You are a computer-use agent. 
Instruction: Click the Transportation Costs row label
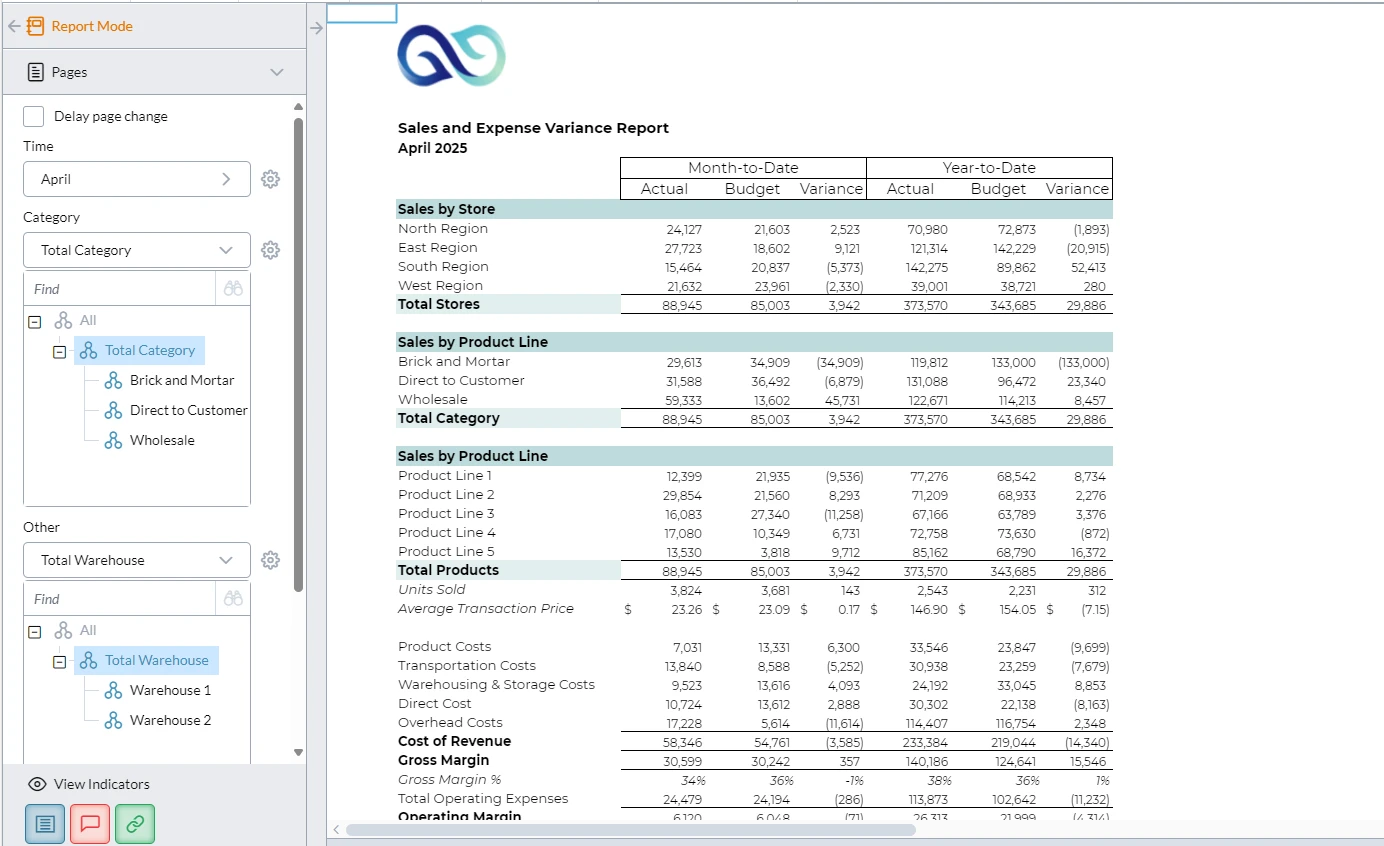click(x=467, y=665)
